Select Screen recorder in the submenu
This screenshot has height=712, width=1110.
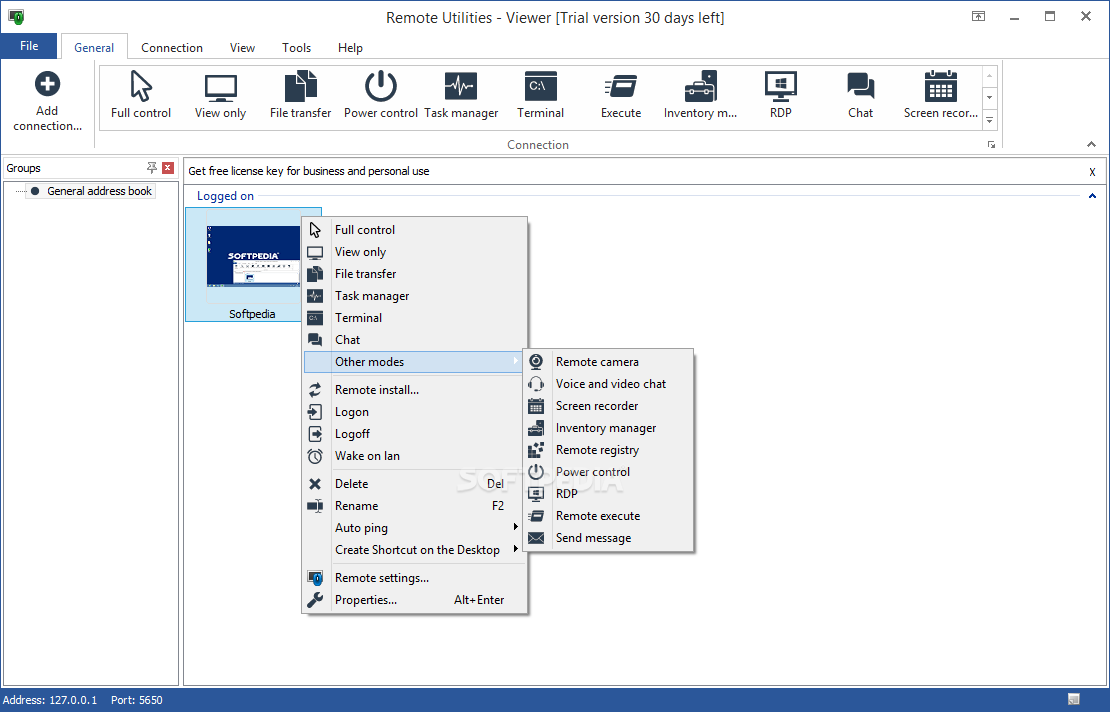coord(608,406)
